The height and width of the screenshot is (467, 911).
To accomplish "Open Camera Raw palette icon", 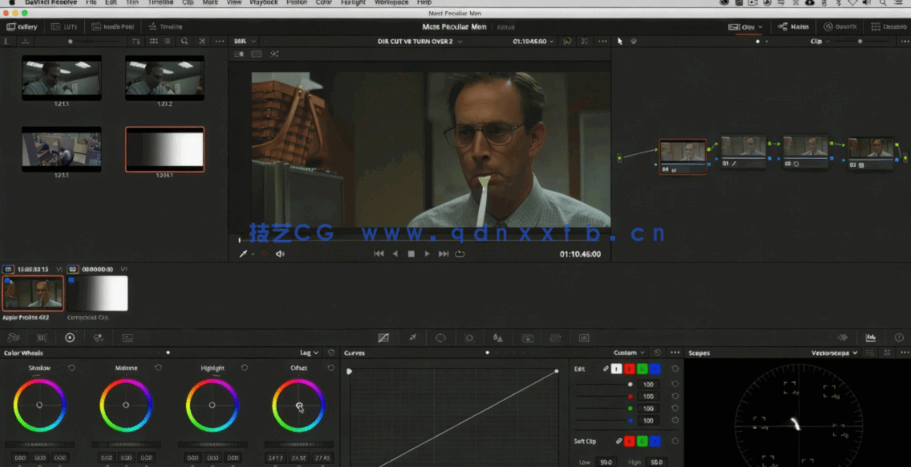I will (13, 337).
